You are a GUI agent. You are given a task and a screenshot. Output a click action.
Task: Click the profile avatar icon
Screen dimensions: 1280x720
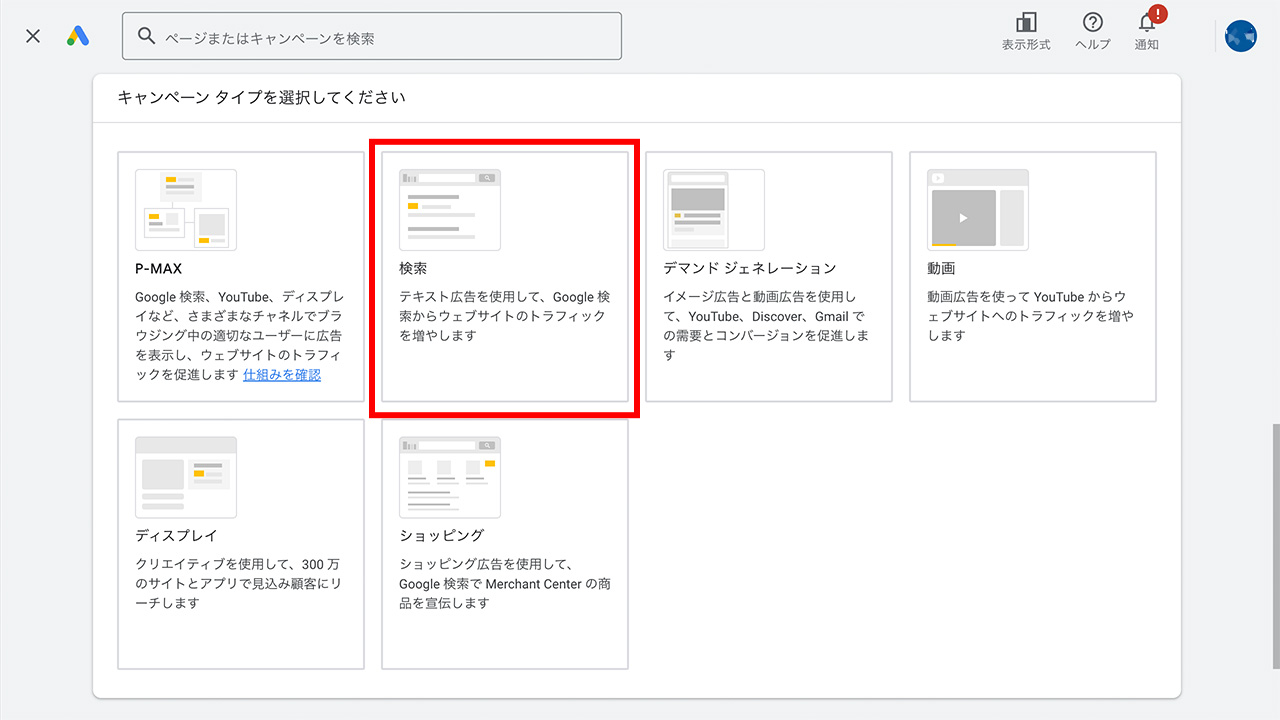pos(1240,36)
